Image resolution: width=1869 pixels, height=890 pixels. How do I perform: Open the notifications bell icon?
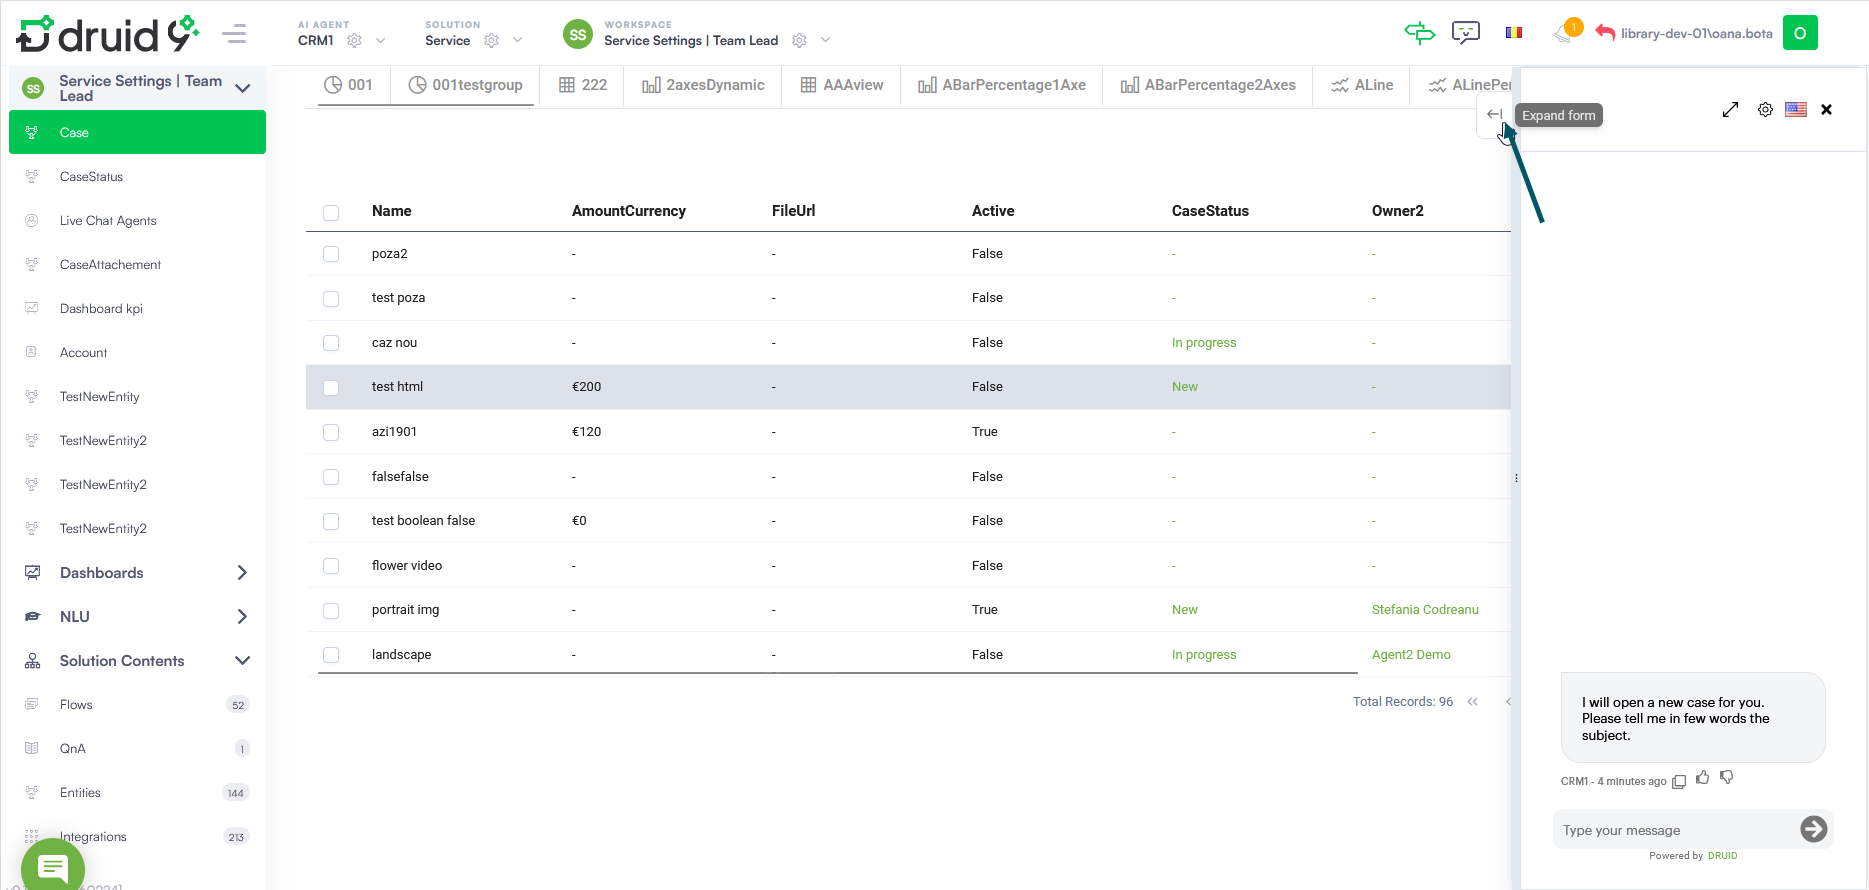[1563, 34]
